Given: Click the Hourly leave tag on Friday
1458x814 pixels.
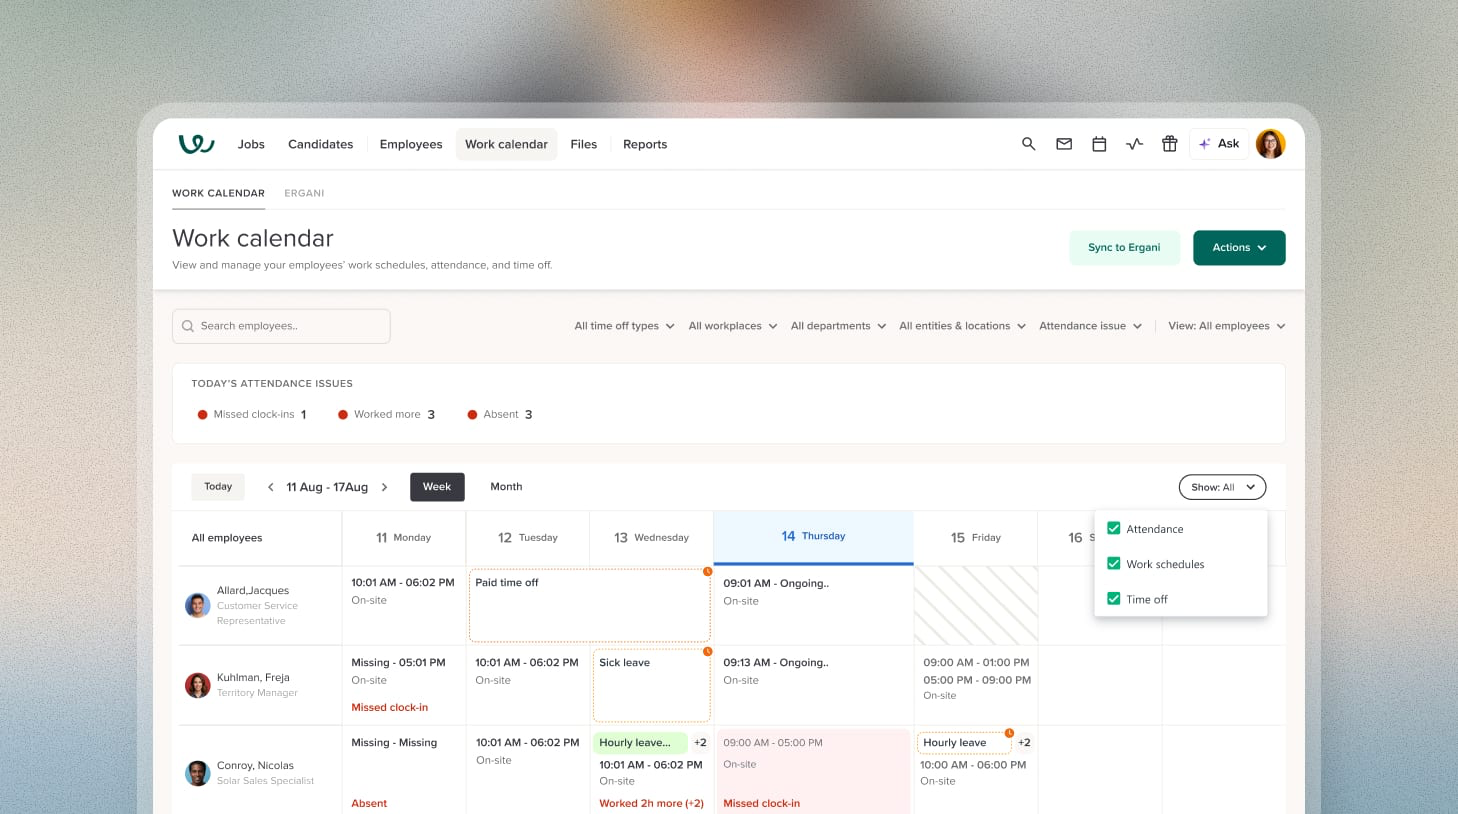Looking at the screenshot, I should pyautogui.click(x=964, y=743).
